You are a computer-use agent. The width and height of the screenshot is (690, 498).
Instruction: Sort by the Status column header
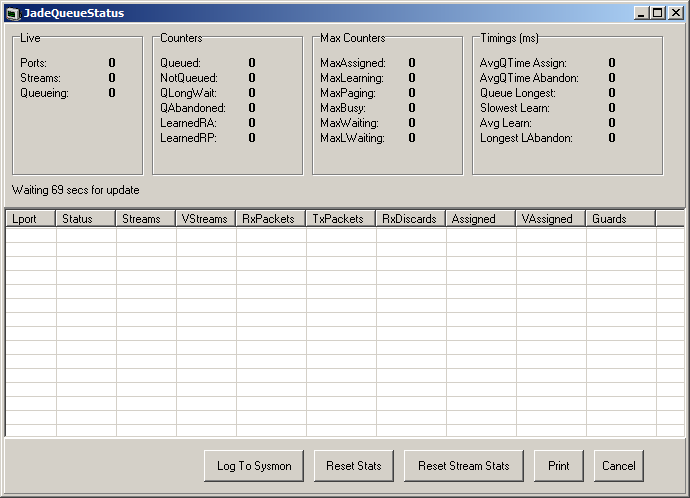(x=86, y=219)
